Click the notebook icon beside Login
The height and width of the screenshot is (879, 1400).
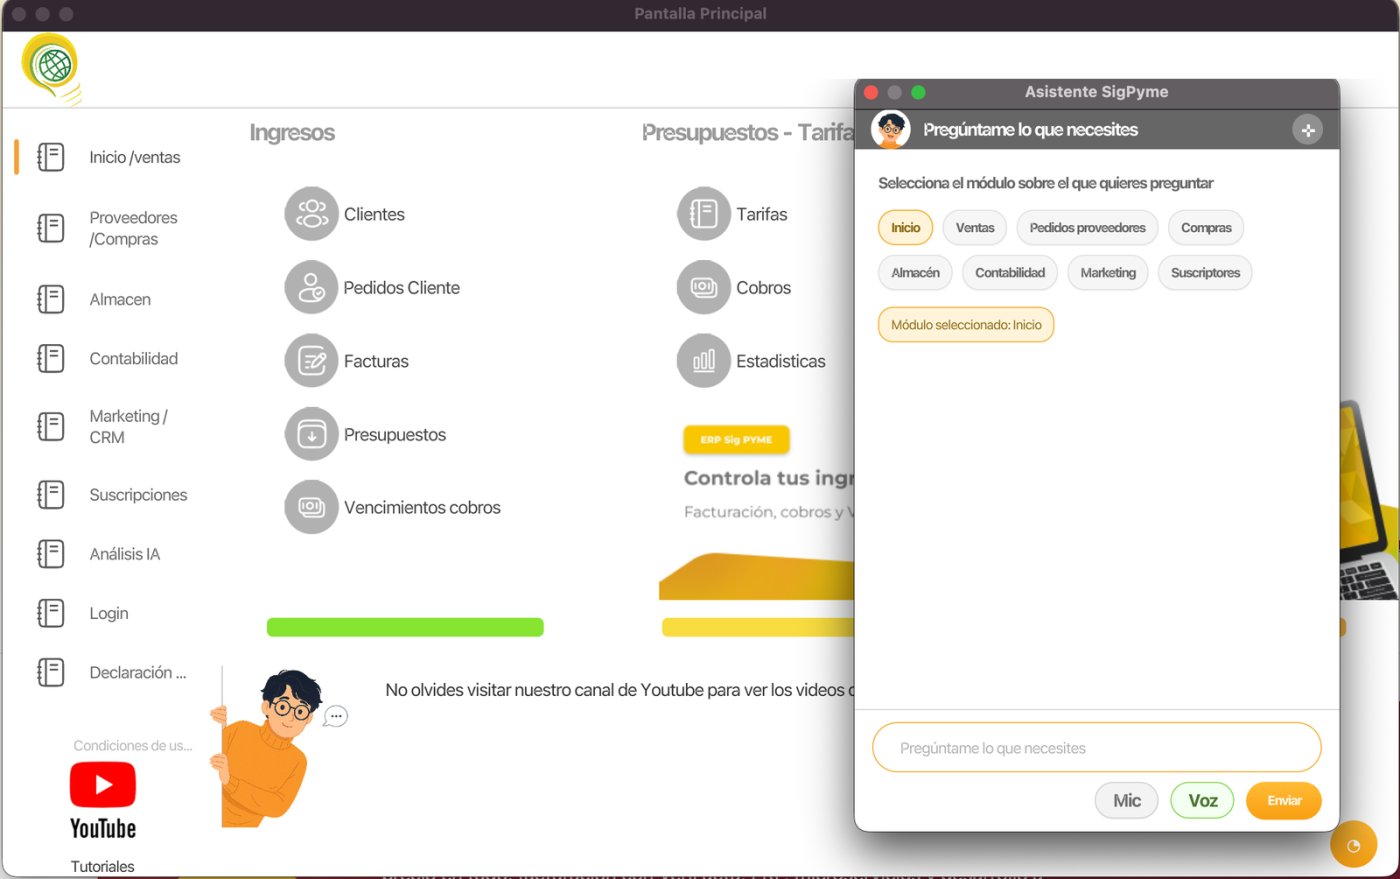click(50, 613)
